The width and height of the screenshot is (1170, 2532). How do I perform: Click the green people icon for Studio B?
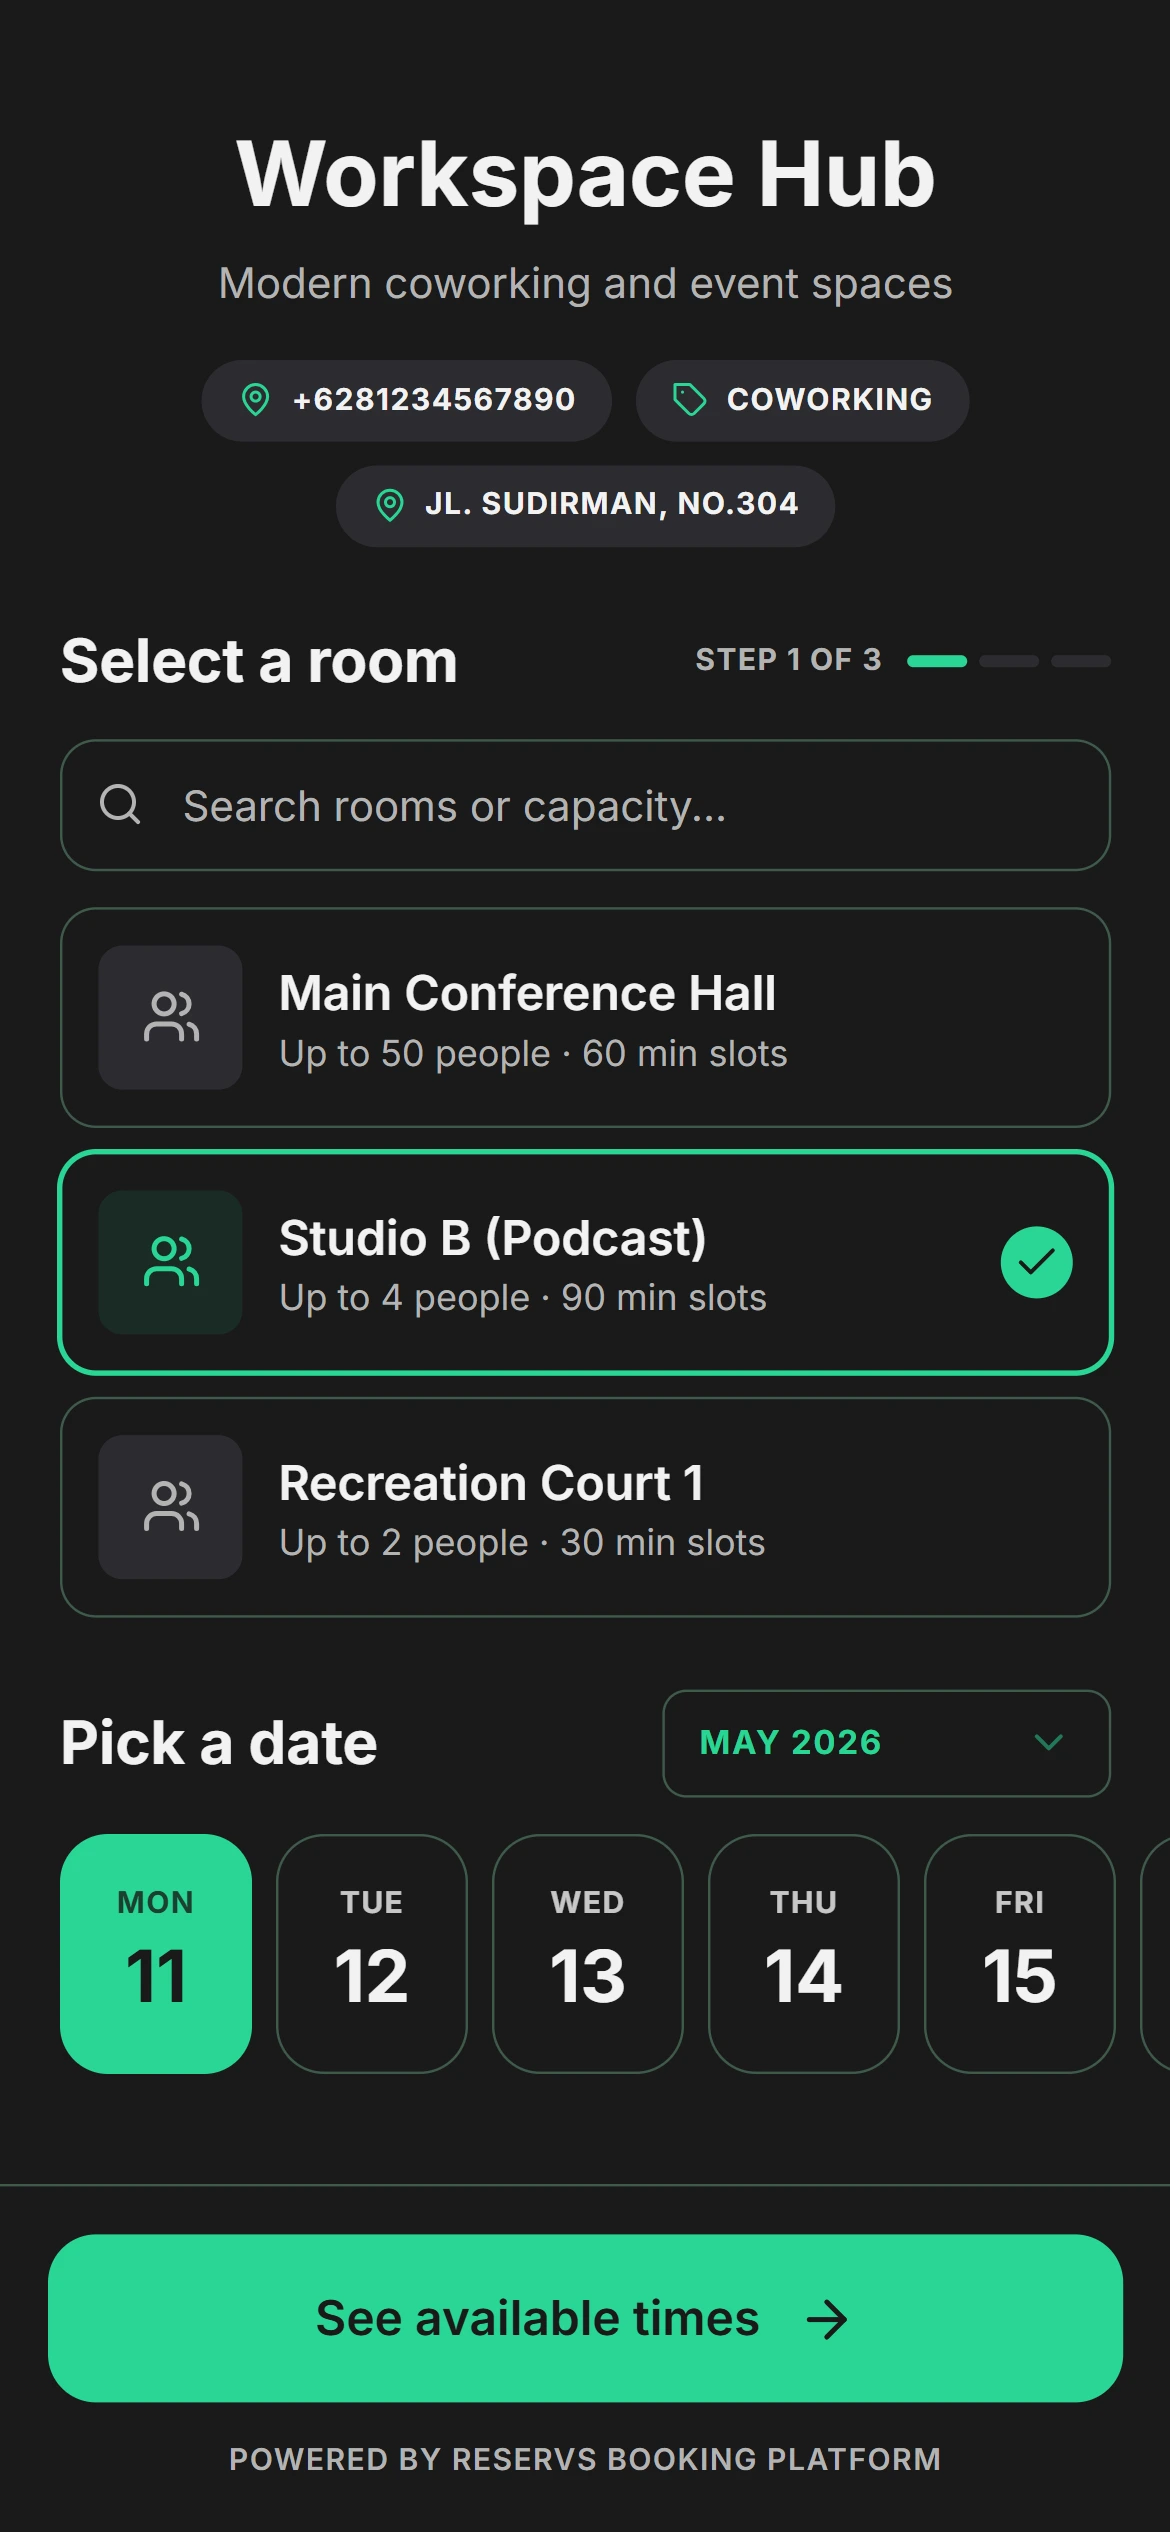(x=171, y=1262)
